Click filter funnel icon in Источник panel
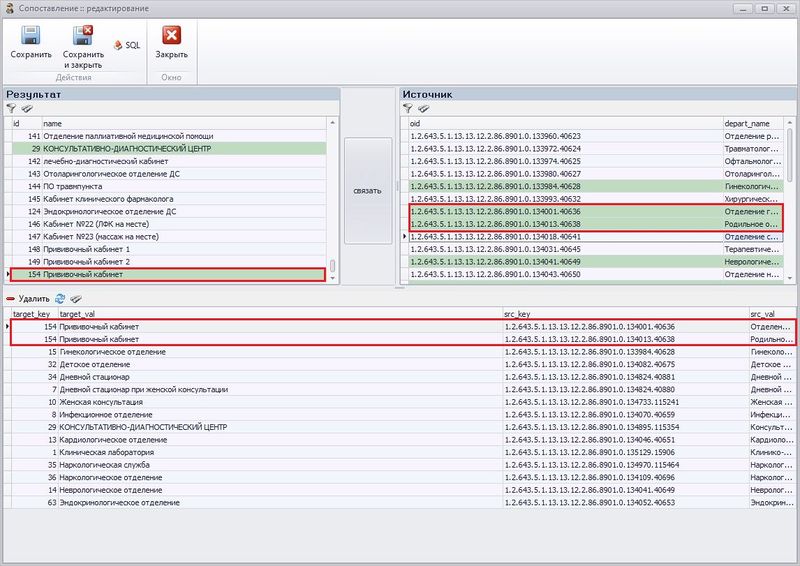The image size is (800, 566). [x=408, y=108]
